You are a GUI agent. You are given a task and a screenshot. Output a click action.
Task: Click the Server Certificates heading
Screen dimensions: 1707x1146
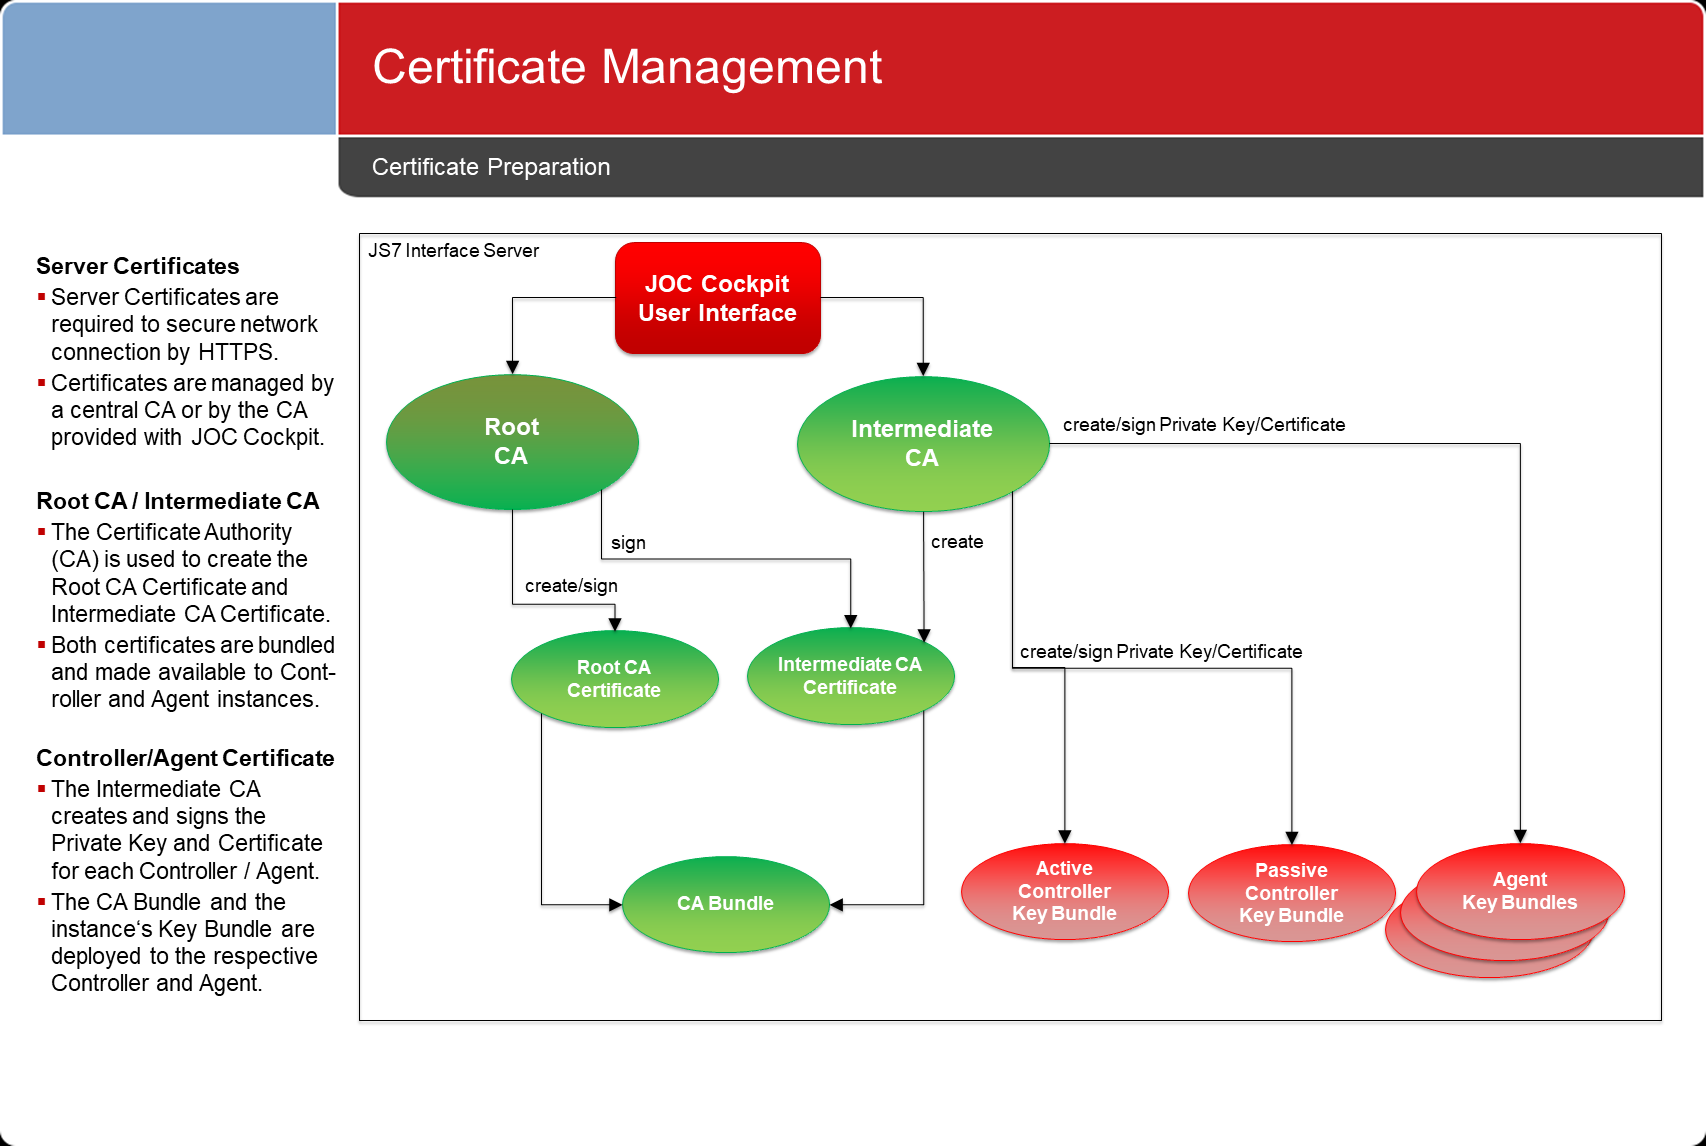coord(138,266)
